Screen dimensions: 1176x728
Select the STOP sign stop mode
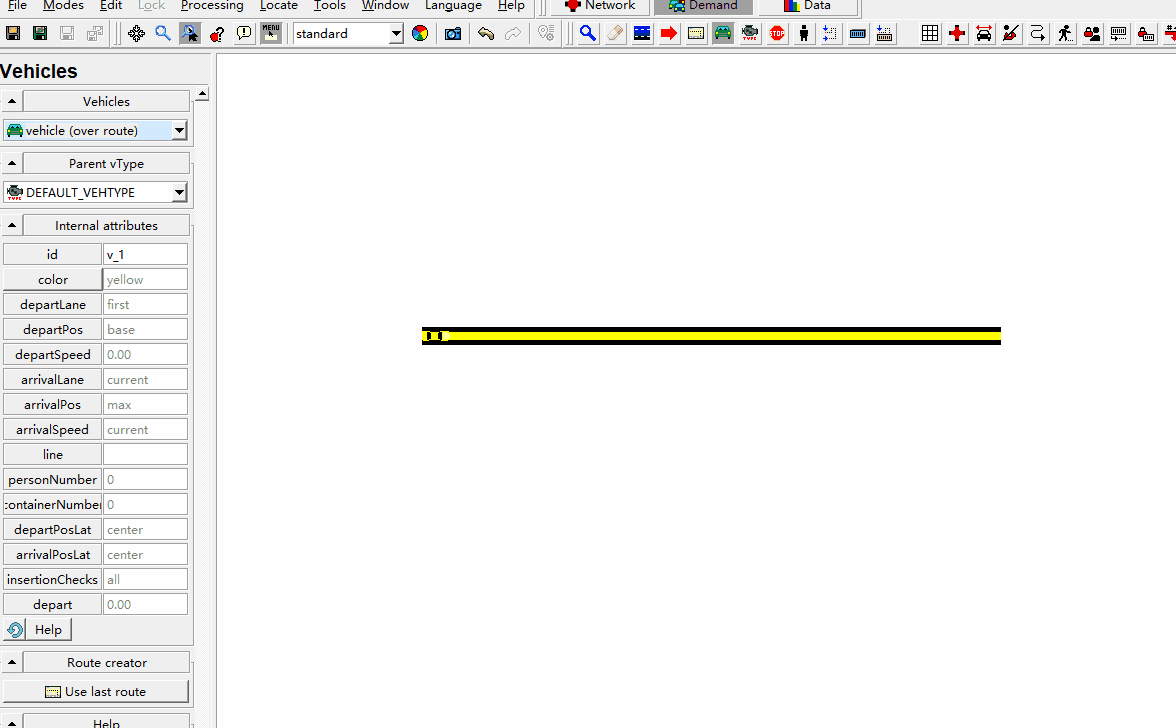[777, 34]
